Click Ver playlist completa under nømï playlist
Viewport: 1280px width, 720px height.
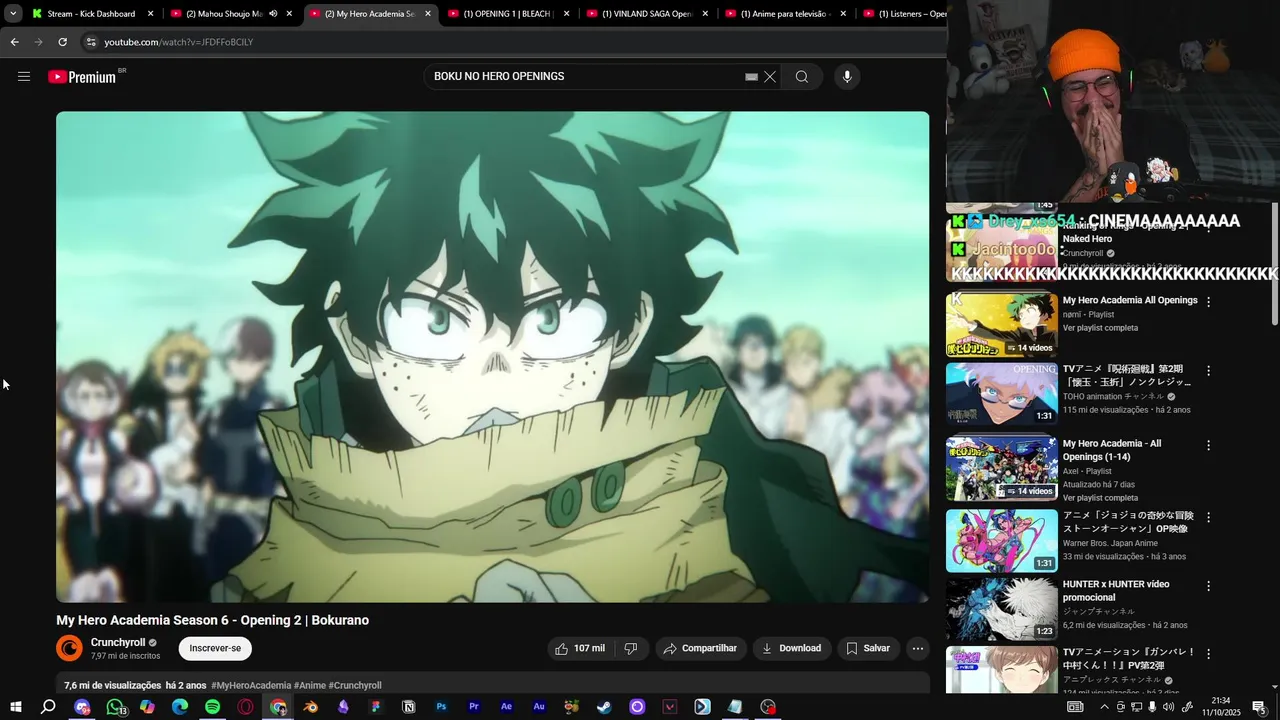(x=1100, y=328)
